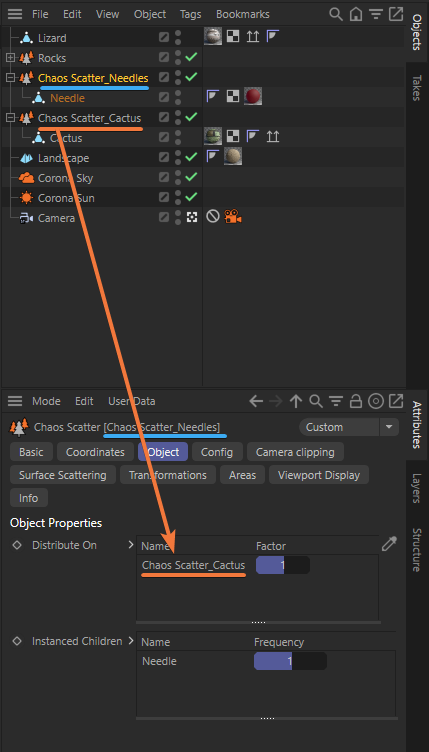Open the File menu

(x=40, y=14)
